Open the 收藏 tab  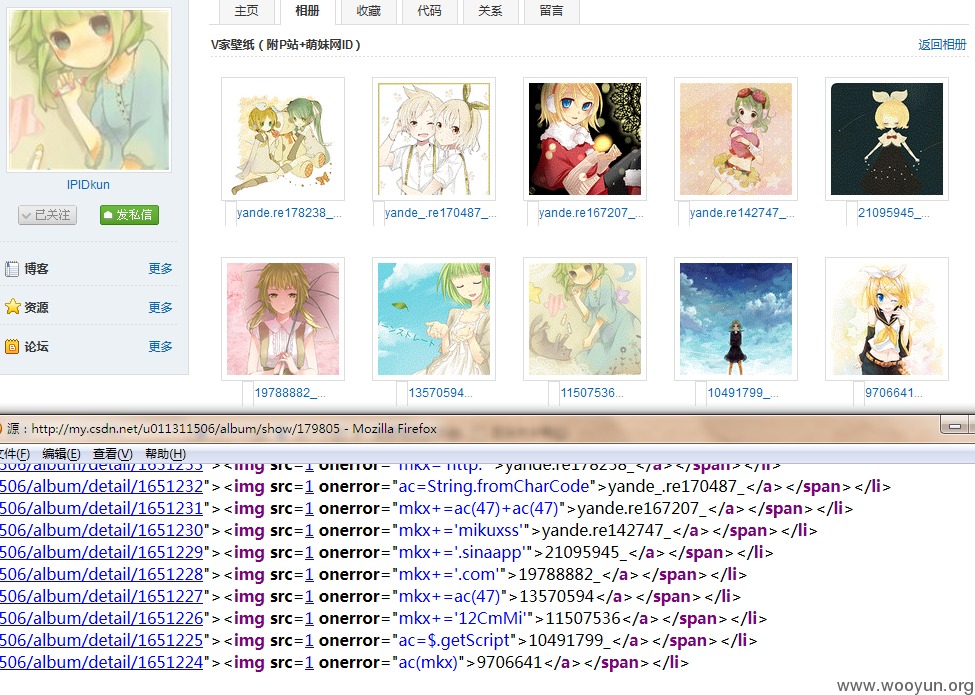pyautogui.click(x=368, y=11)
